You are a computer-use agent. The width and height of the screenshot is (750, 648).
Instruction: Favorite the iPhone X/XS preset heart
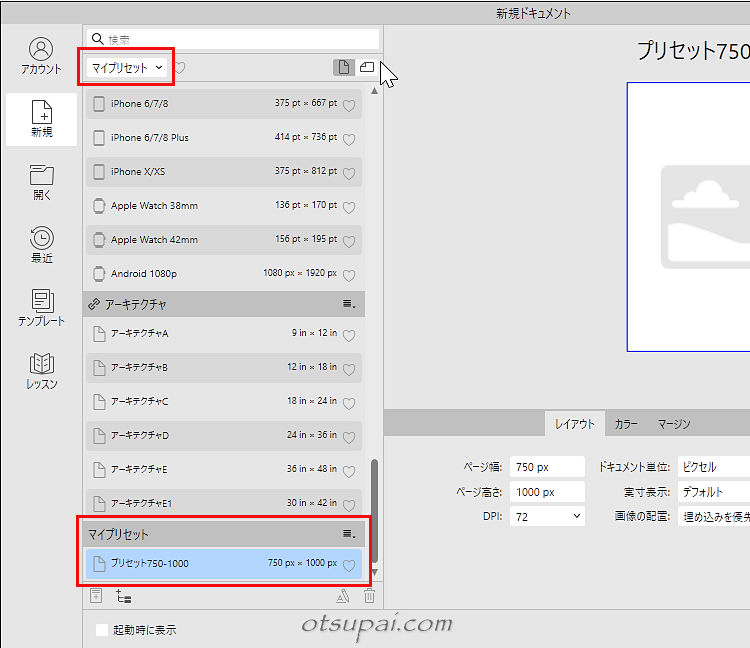coord(349,173)
